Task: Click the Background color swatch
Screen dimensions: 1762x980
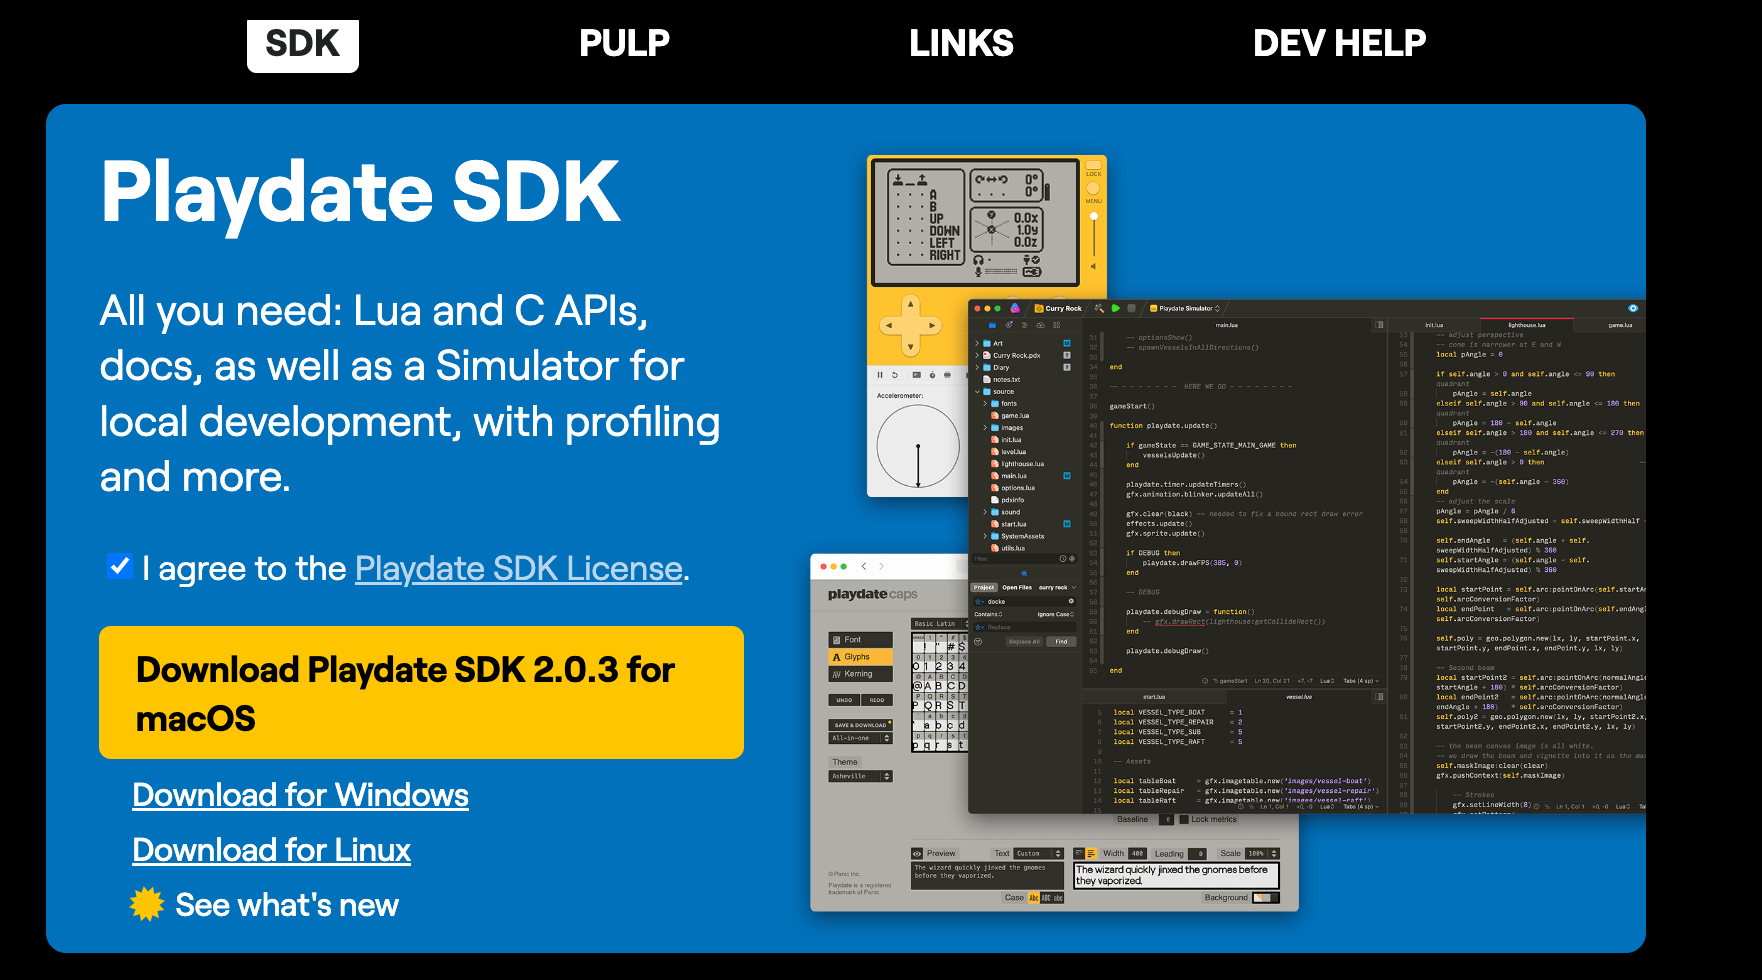Action: click(1266, 898)
